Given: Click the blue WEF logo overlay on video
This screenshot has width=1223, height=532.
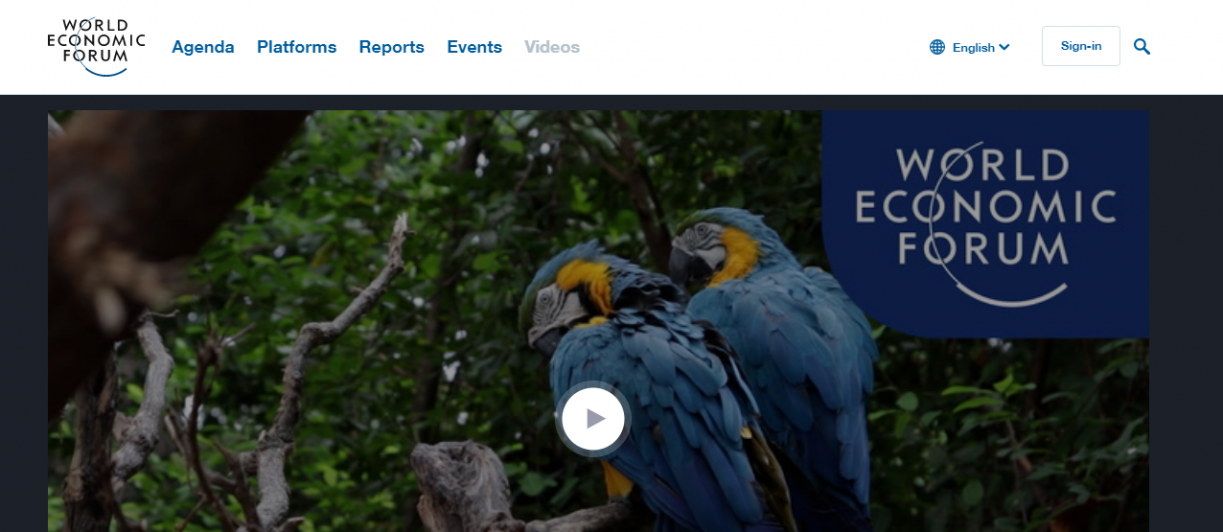Looking at the screenshot, I should tap(985, 224).
